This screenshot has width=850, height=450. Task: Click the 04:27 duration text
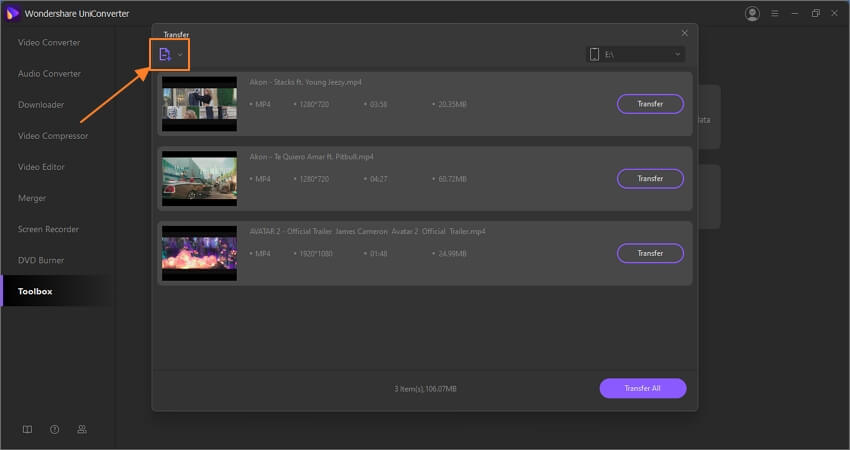click(x=378, y=179)
